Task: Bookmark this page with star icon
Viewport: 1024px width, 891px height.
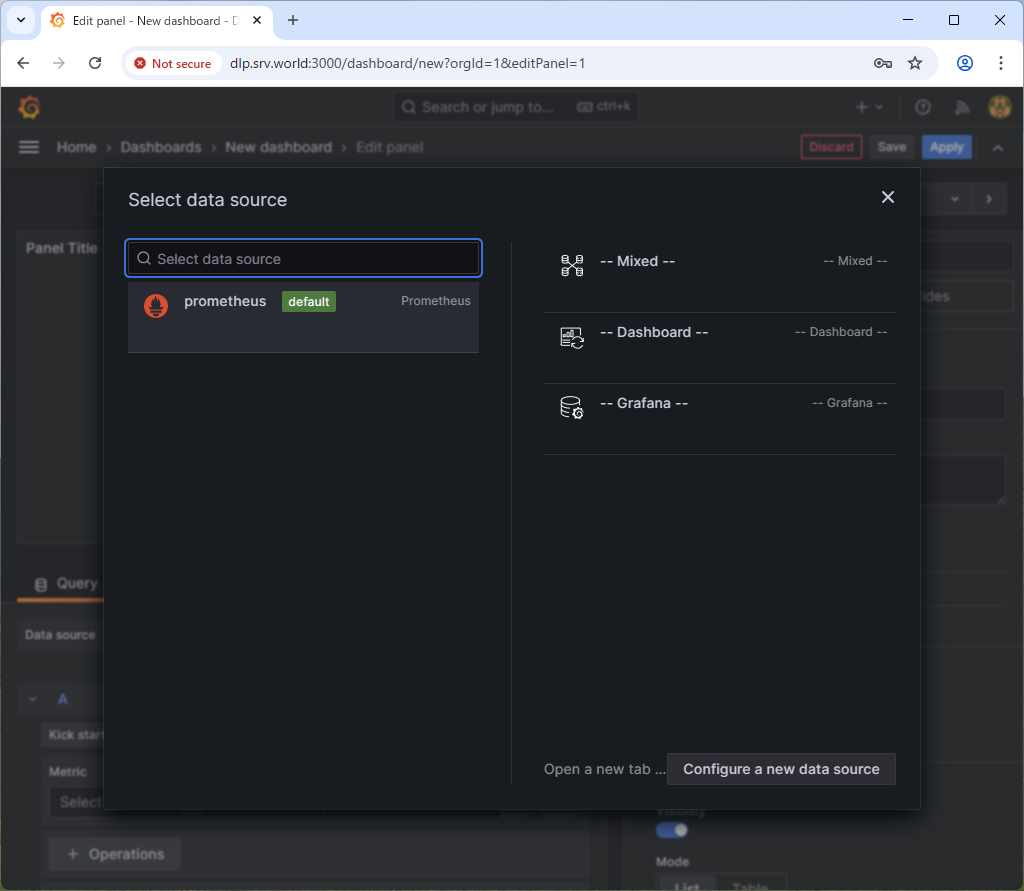Action: coord(915,63)
